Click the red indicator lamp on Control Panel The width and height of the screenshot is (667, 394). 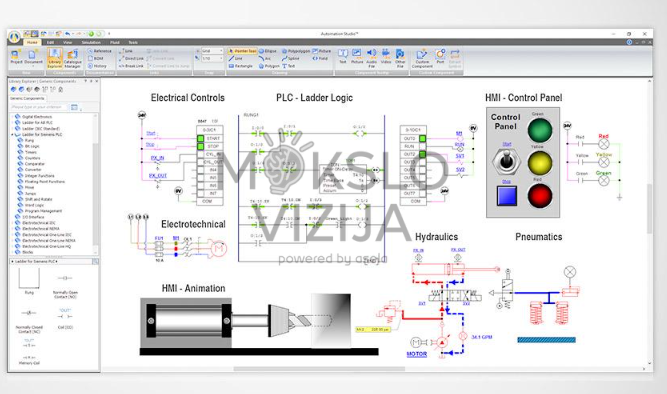click(540, 196)
